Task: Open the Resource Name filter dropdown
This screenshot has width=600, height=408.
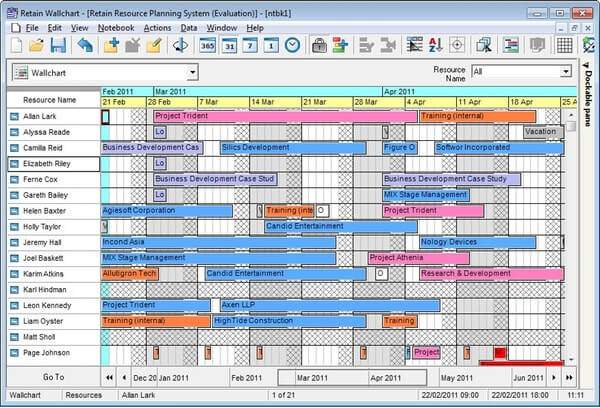Action: (566, 72)
